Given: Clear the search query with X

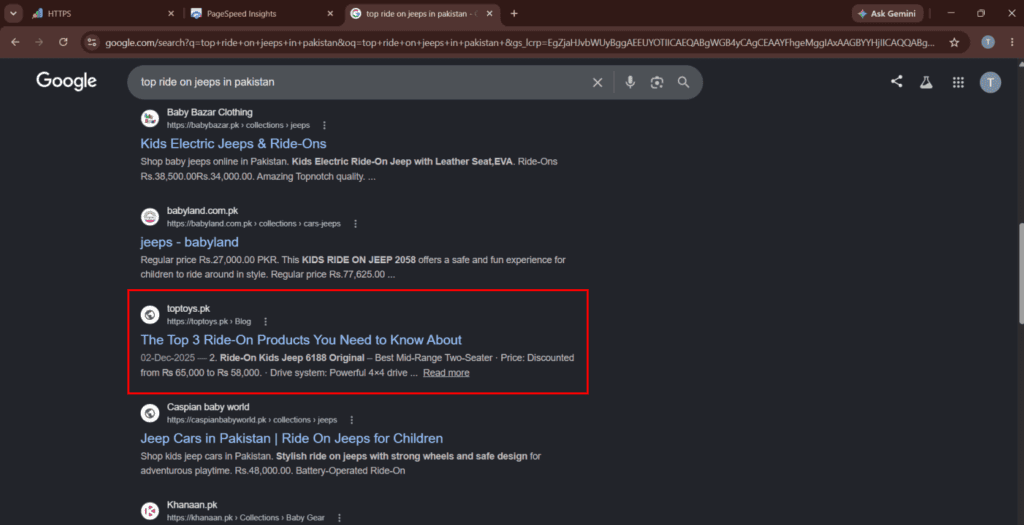Looking at the screenshot, I should click(597, 82).
